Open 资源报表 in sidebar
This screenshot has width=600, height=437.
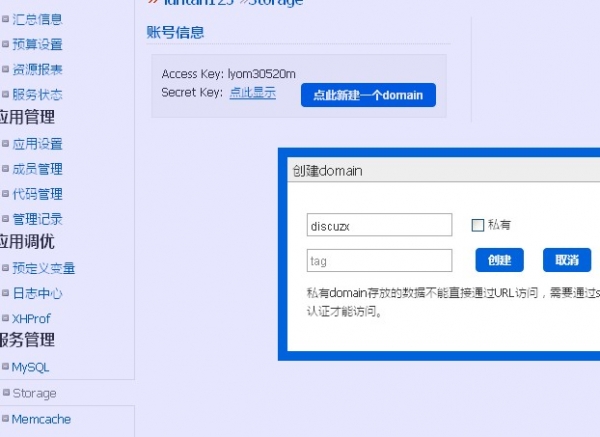point(37,69)
